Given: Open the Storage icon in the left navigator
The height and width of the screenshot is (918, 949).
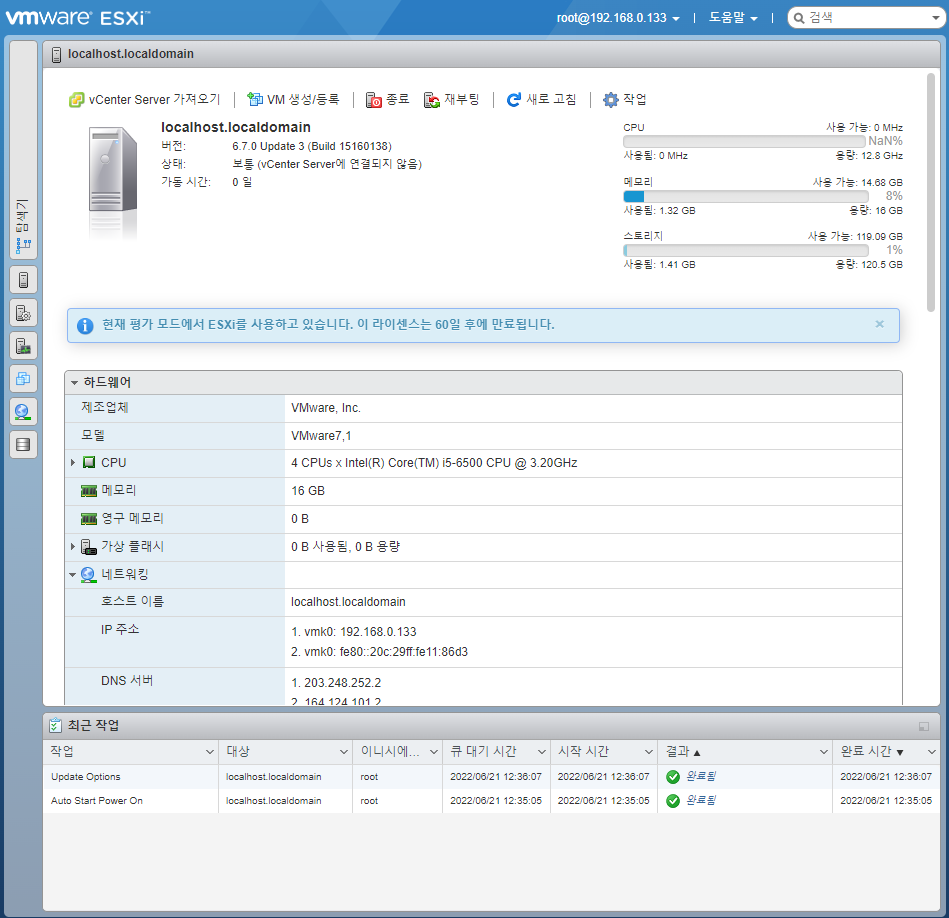Looking at the screenshot, I should [24, 445].
